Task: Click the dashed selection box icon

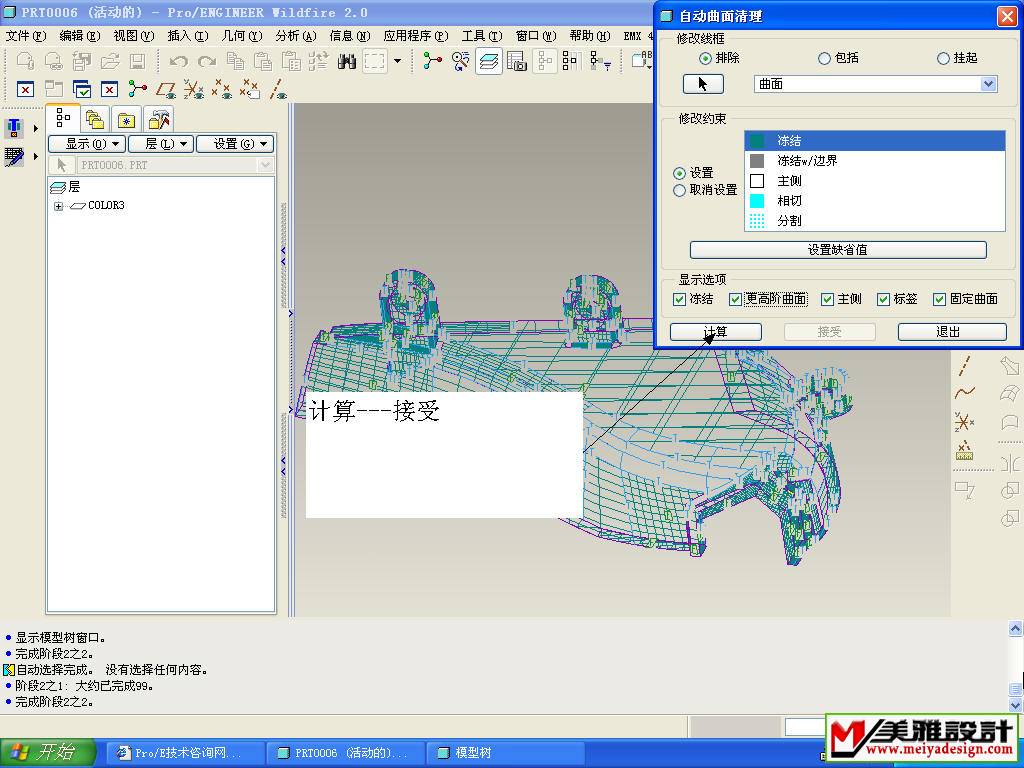Action: click(x=375, y=61)
